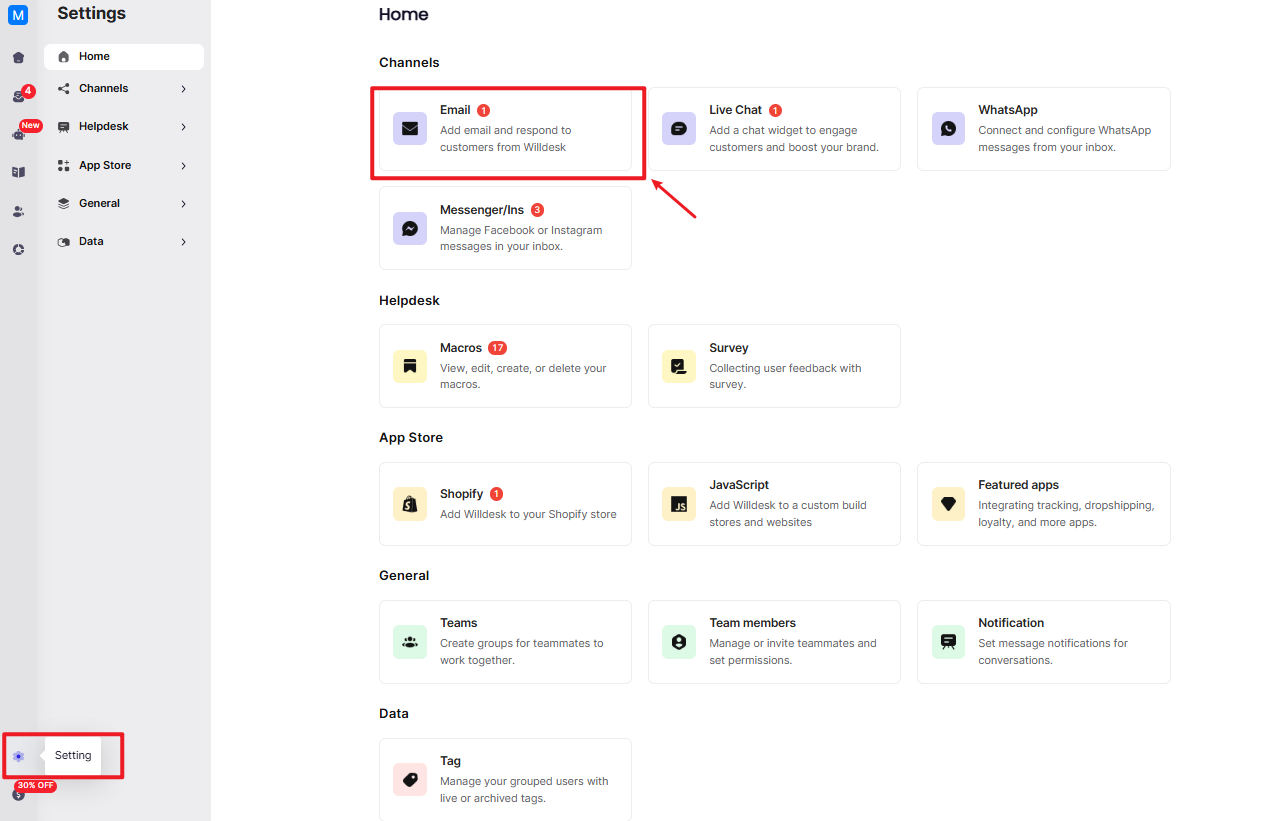Click the bookmark icon on the Macros card
Screen dimensions: 1277x821
tap(410, 366)
